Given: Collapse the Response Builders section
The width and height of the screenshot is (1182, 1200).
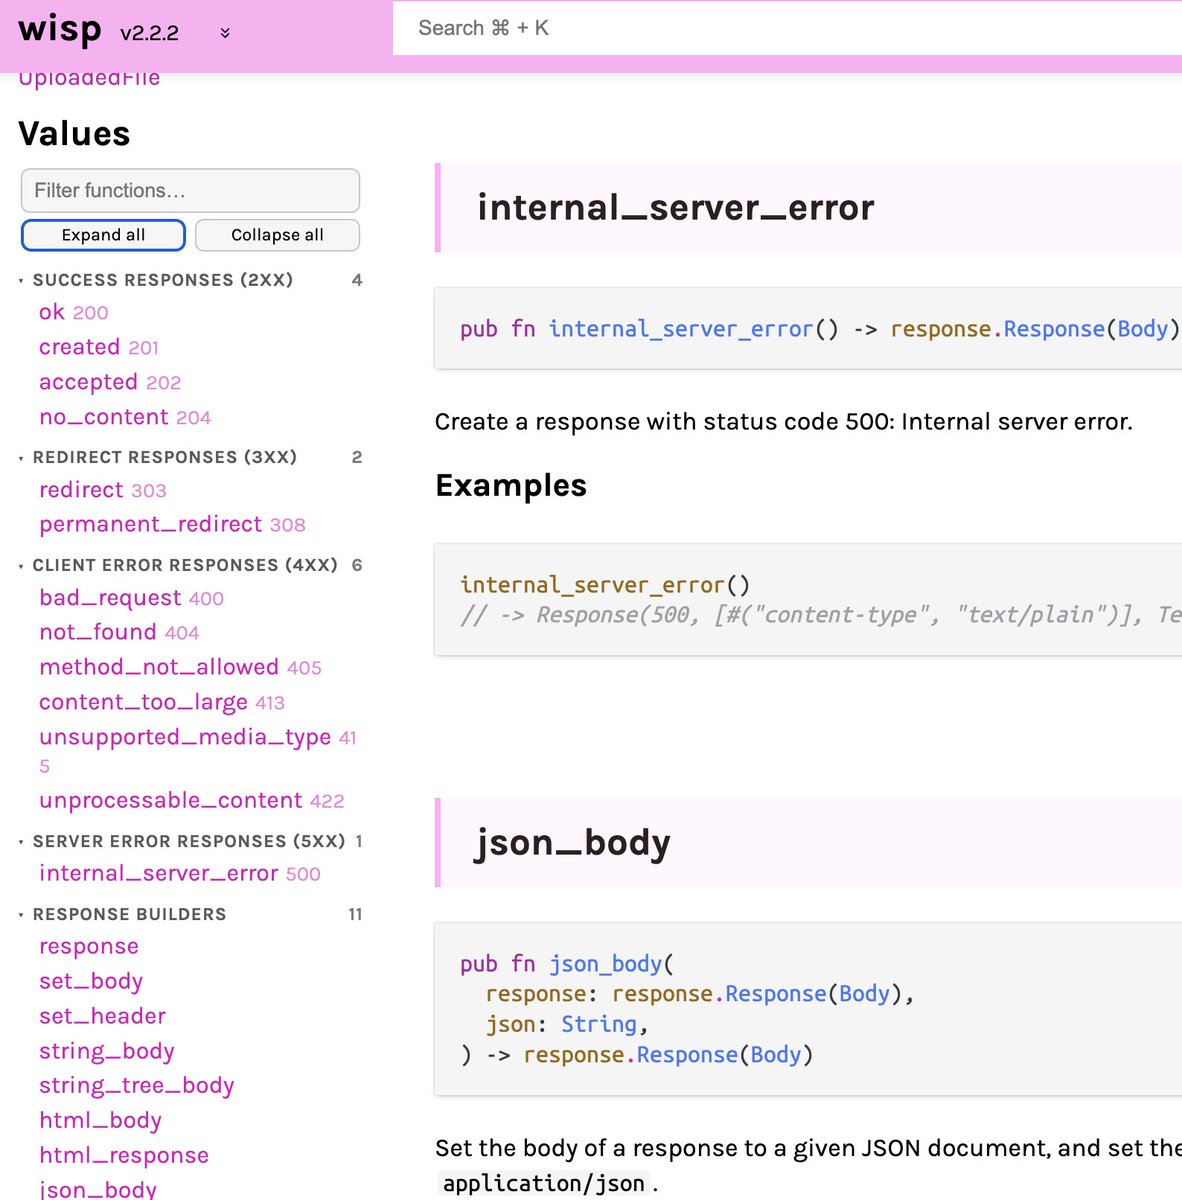Looking at the screenshot, I should tap(190, 914).
